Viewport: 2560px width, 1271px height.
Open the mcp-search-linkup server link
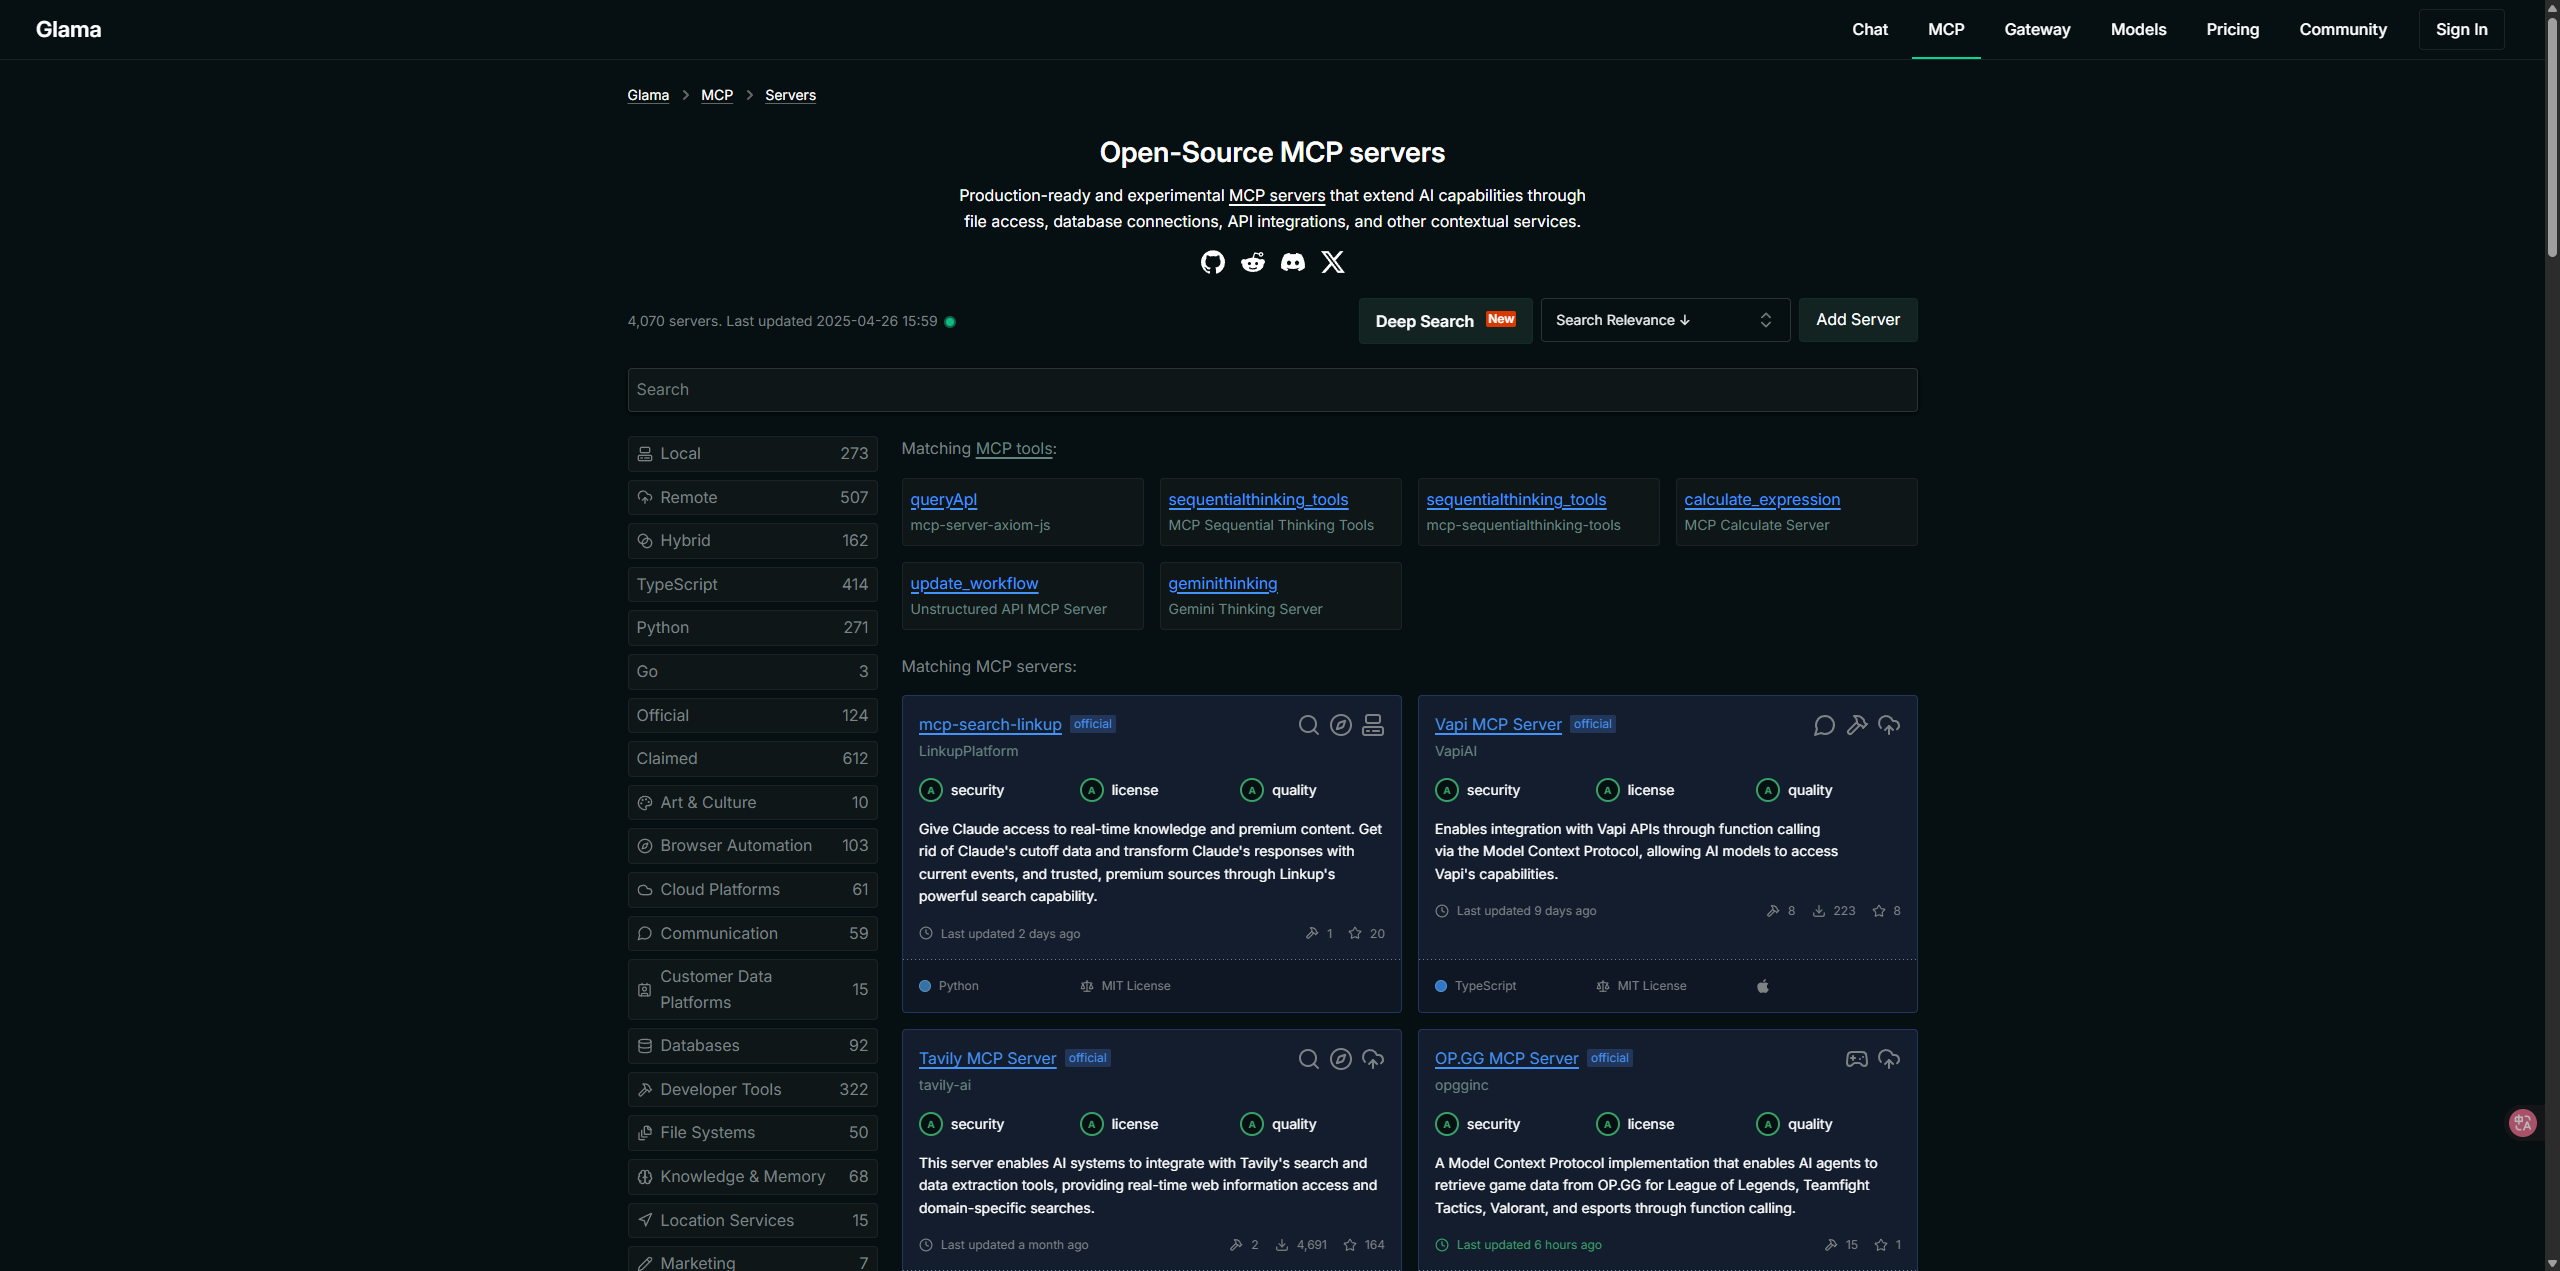point(990,725)
